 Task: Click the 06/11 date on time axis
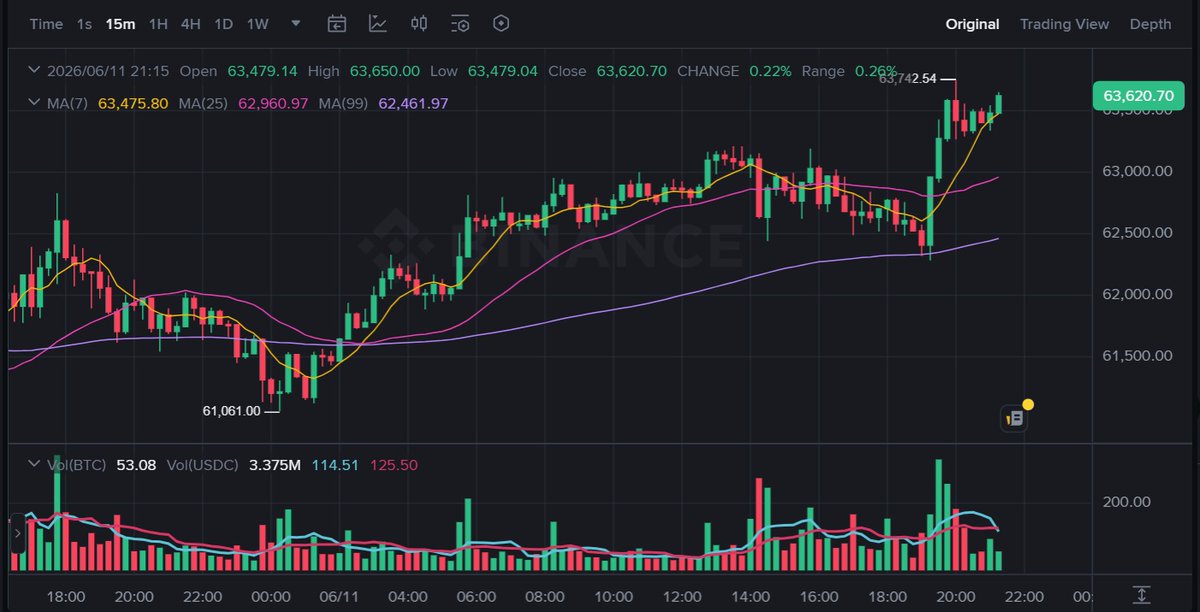point(339,596)
